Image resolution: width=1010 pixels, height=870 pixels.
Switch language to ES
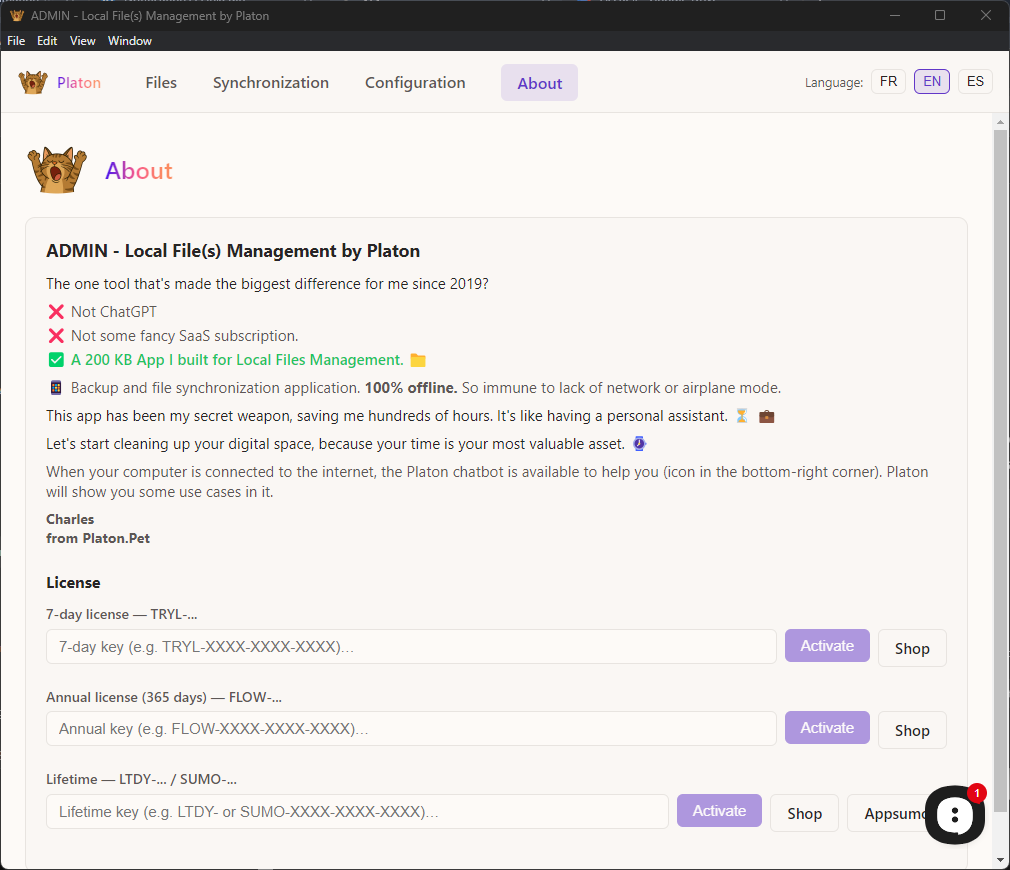click(x=975, y=82)
